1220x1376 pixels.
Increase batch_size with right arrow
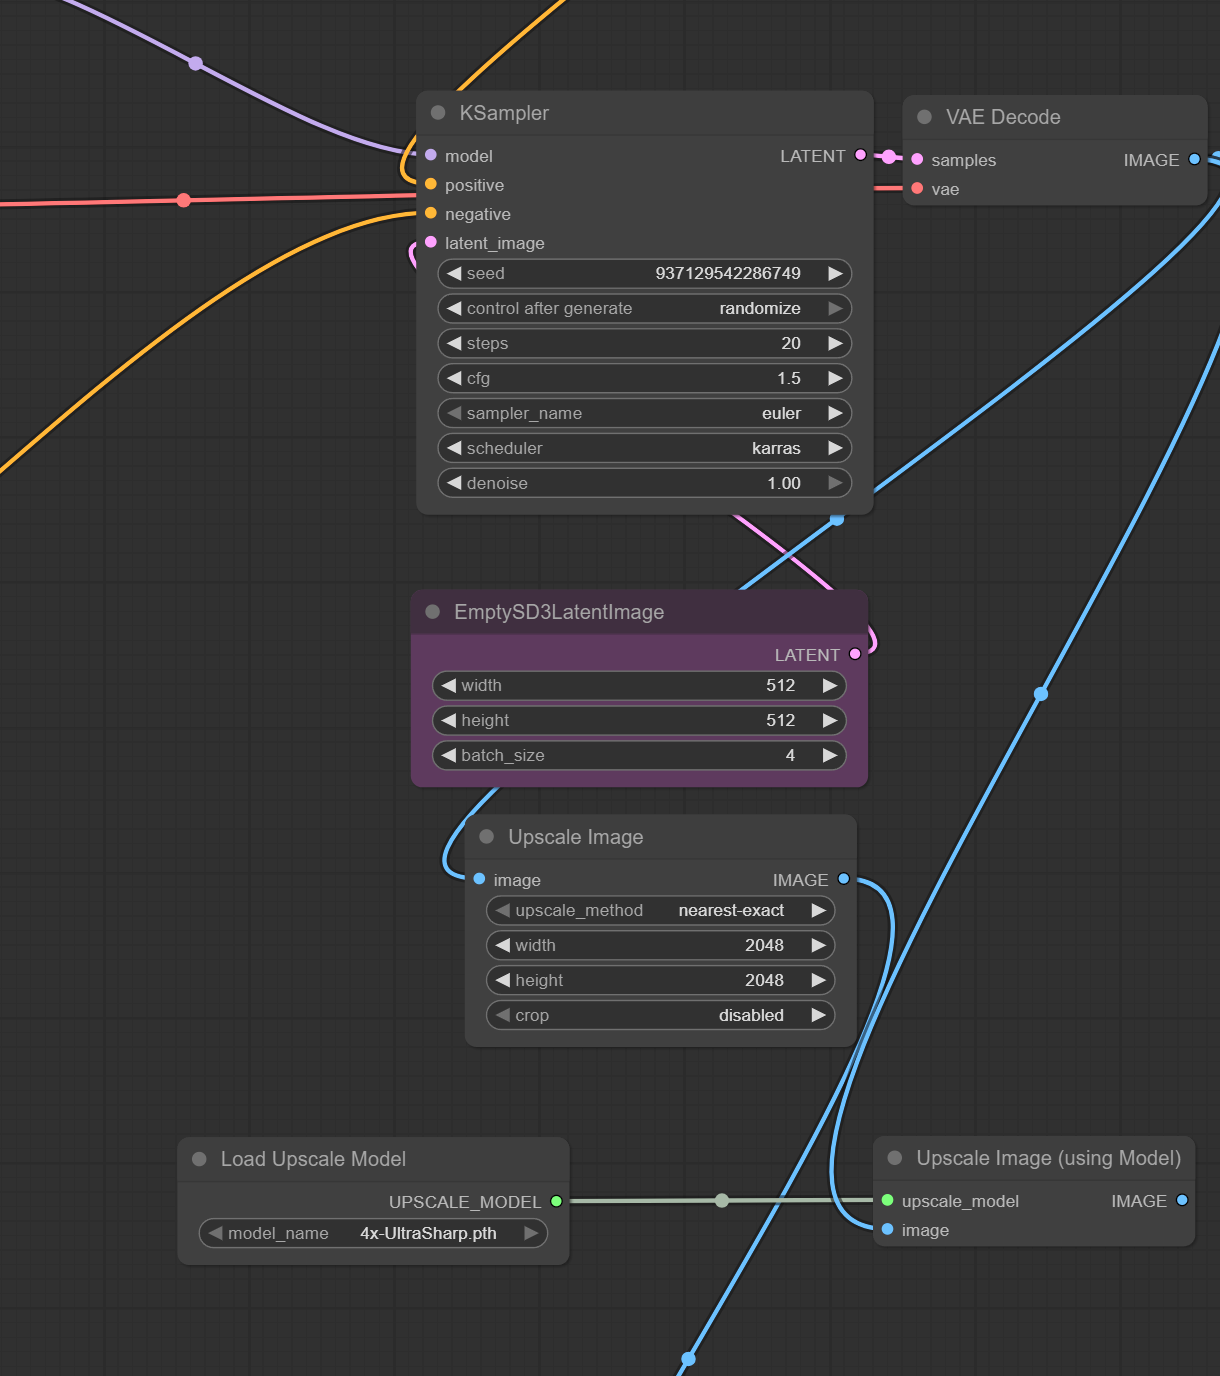click(x=829, y=755)
